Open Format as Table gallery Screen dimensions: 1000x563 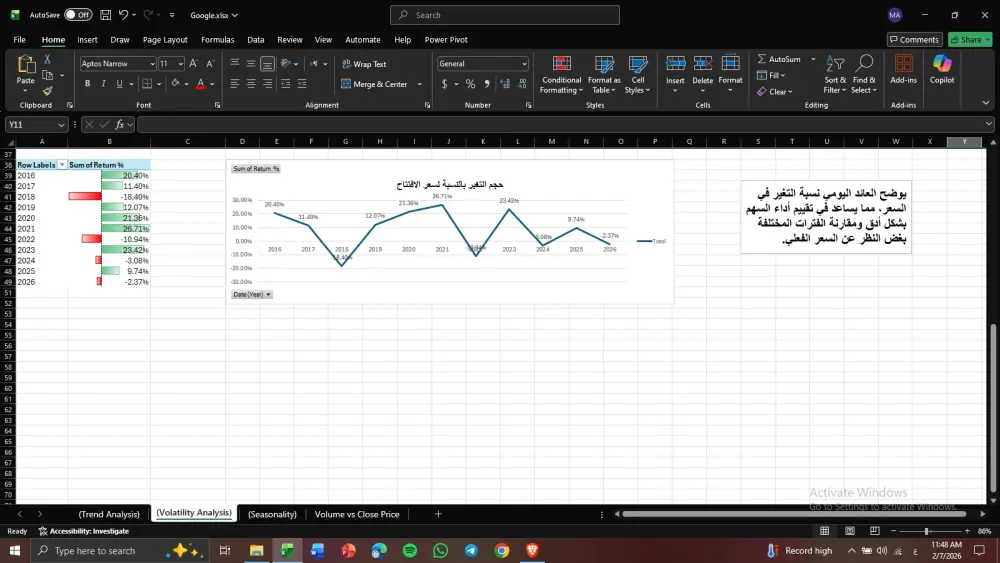click(x=604, y=75)
